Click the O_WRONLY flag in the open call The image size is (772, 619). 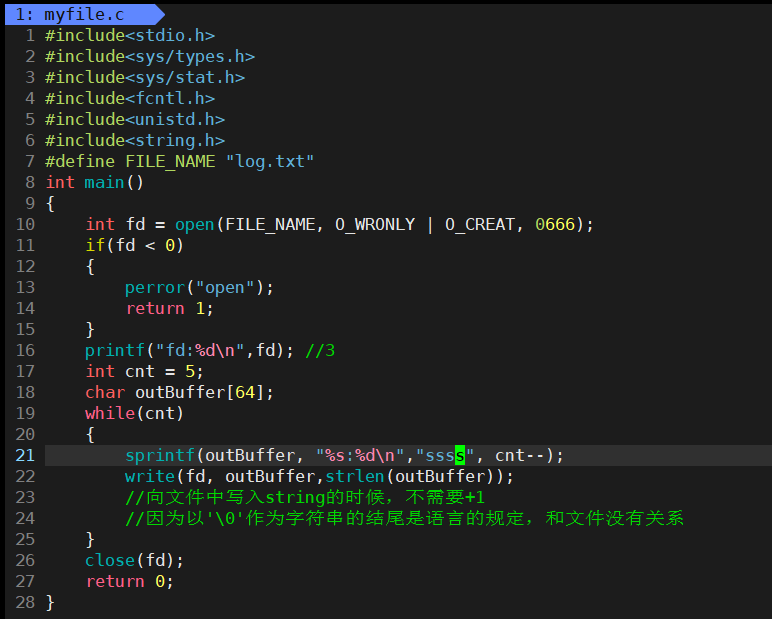tap(375, 224)
